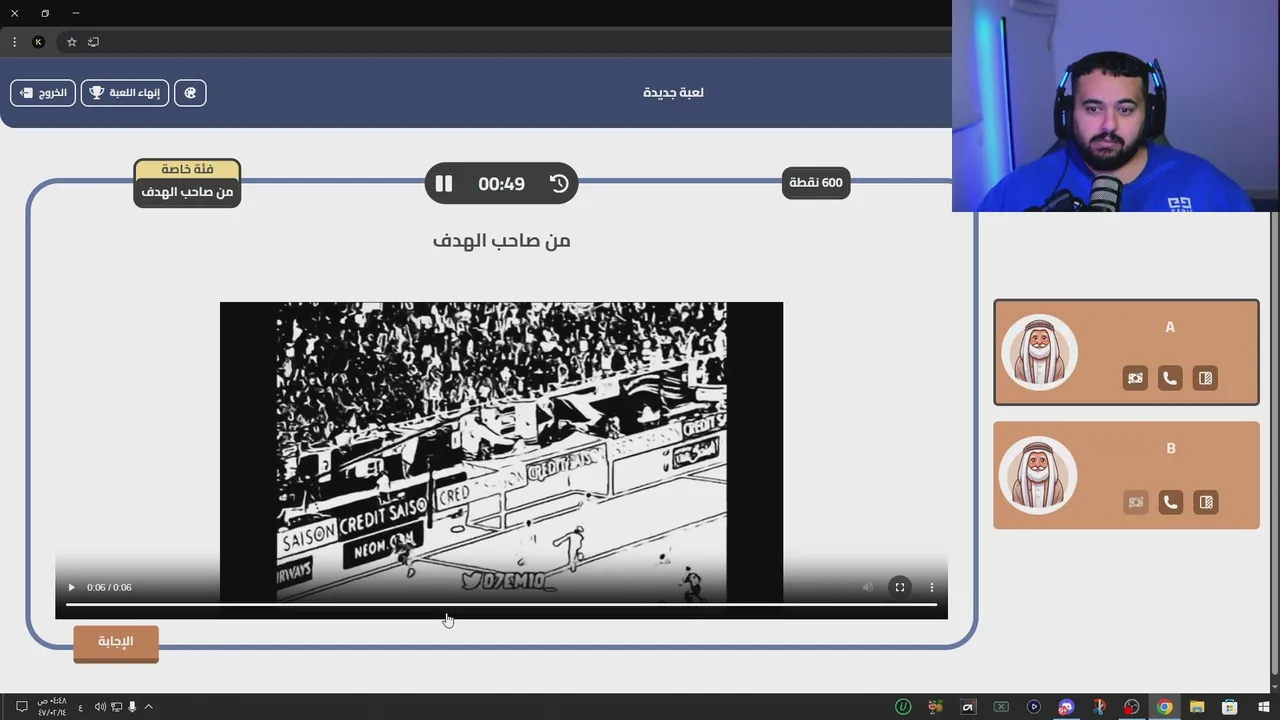This screenshot has height=720, width=1280.
Task: Click the team B name label
Action: pyautogui.click(x=1171, y=449)
